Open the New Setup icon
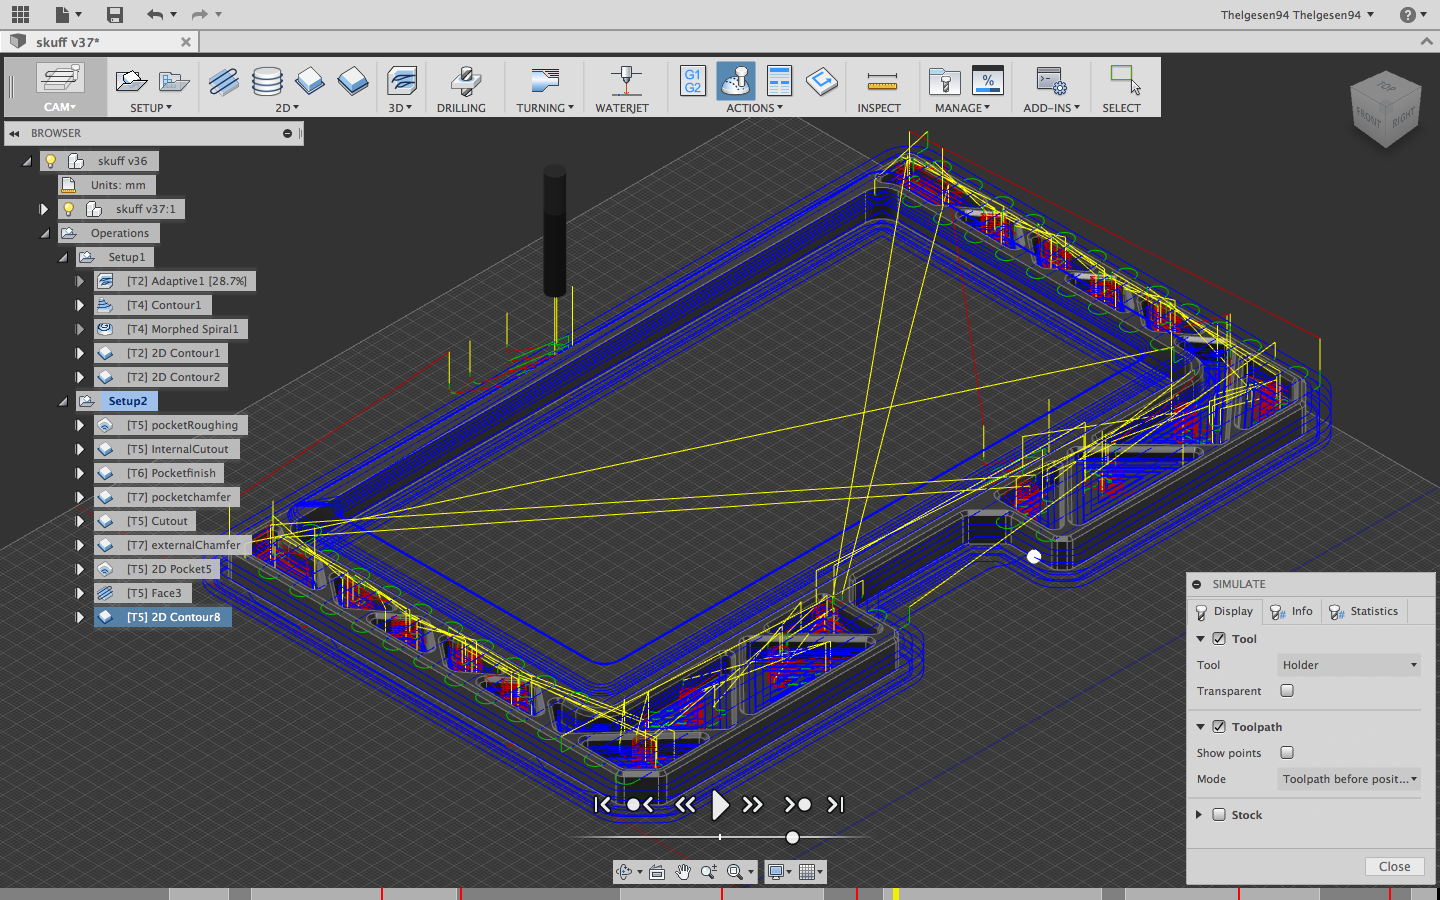 [x=131, y=82]
